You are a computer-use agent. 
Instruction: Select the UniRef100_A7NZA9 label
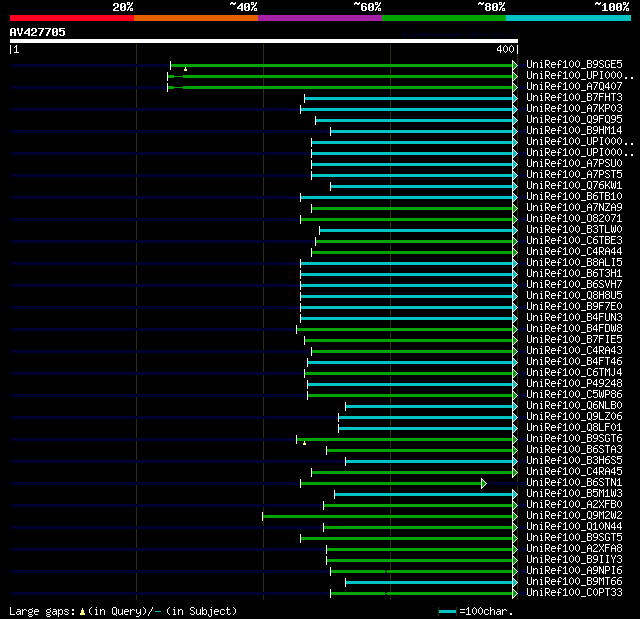click(574, 208)
